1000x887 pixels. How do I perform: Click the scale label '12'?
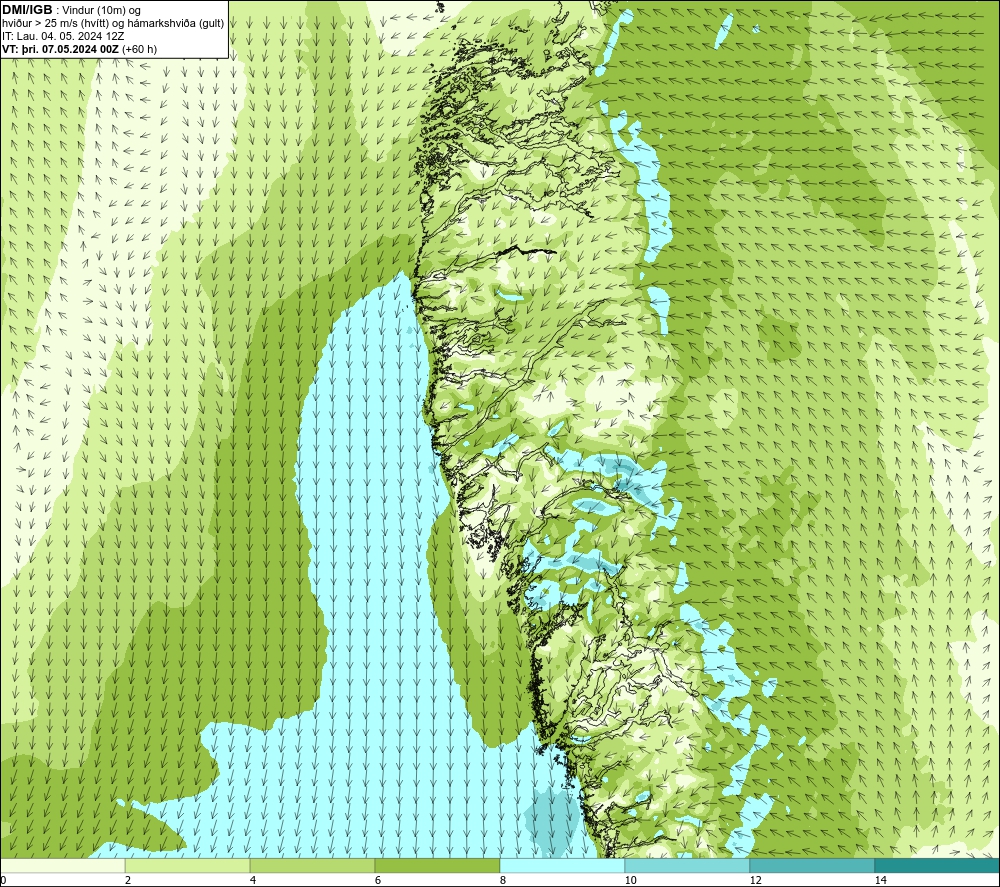tap(756, 880)
